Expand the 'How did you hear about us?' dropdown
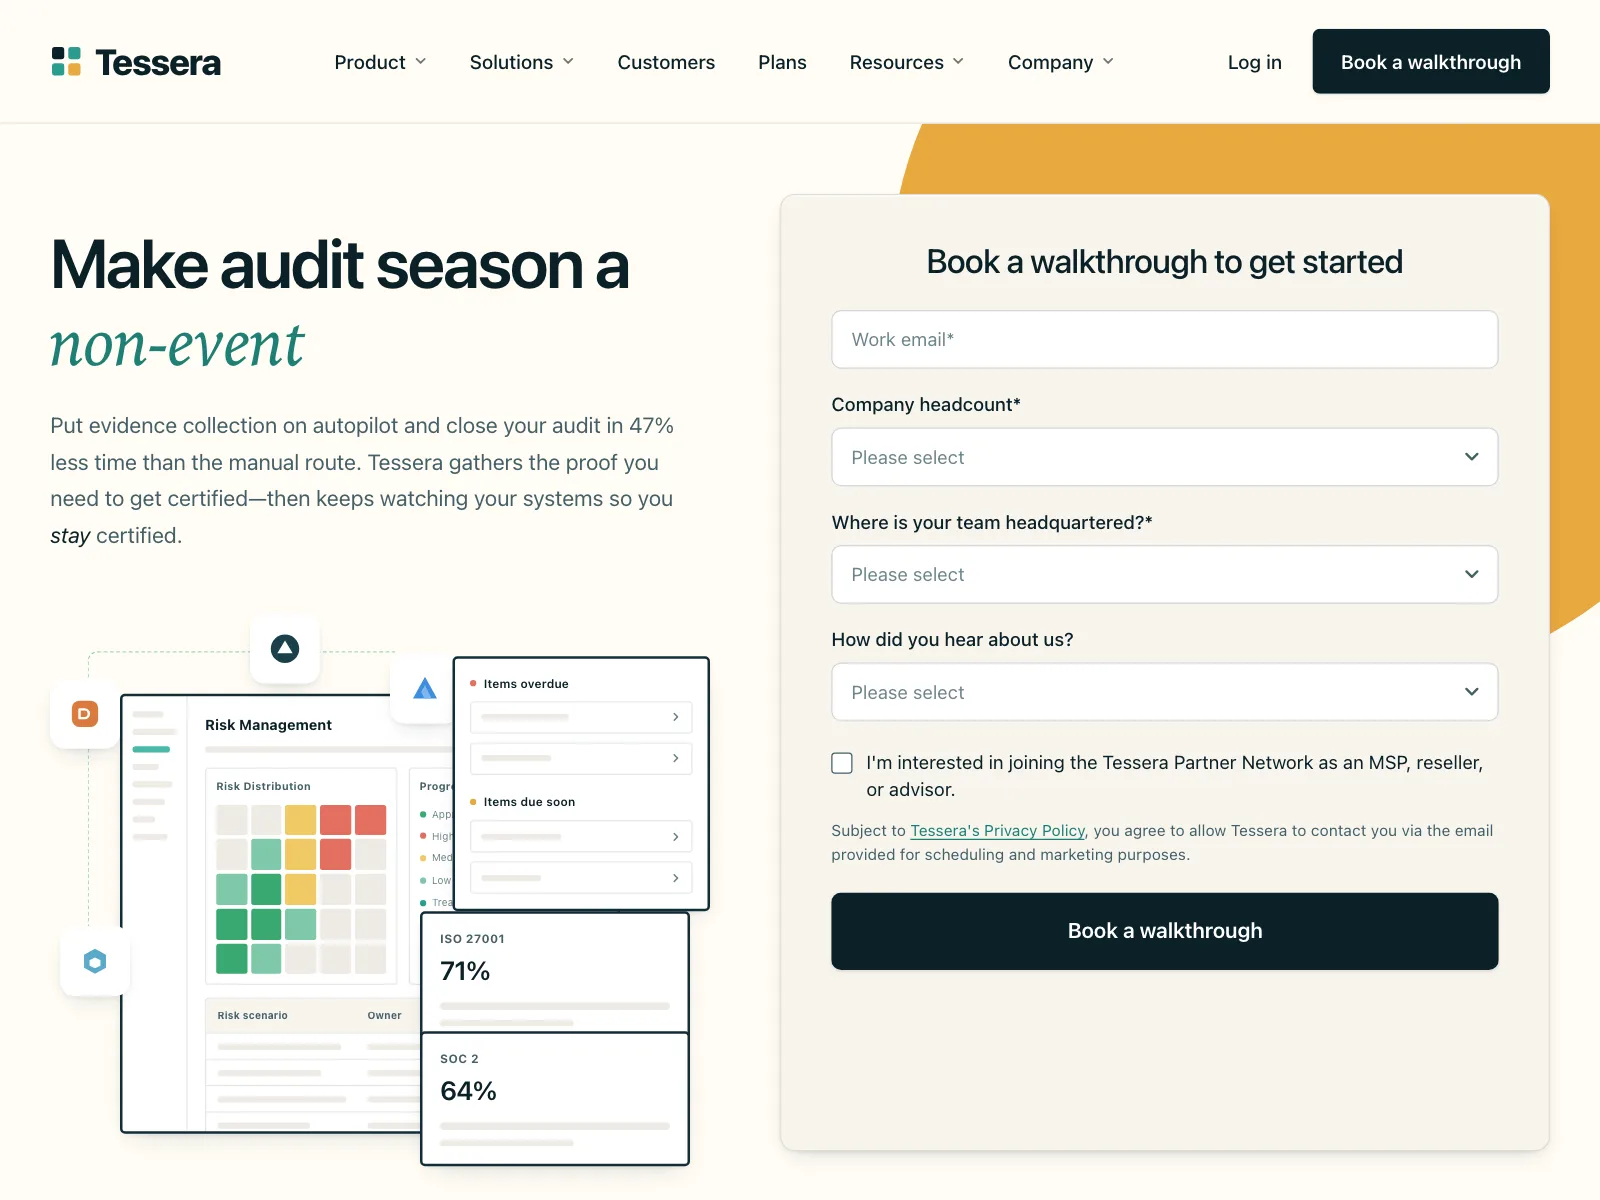This screenshot has height=1200, width=1600. click(1164, 692)
